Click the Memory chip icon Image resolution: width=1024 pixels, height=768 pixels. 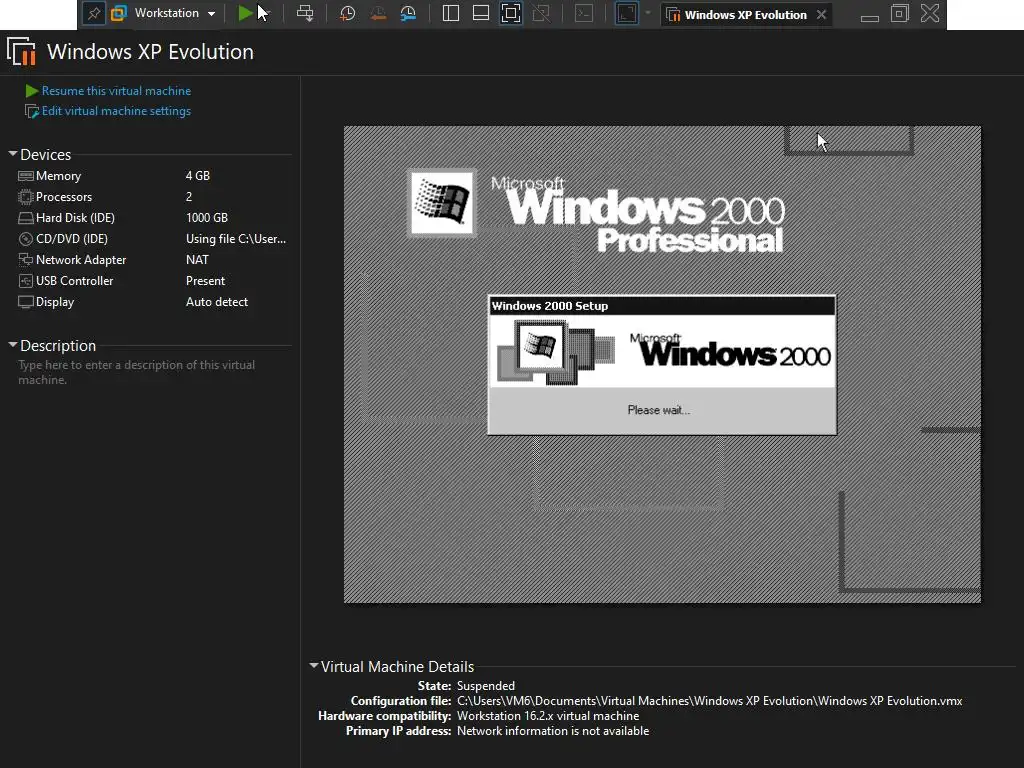click(x=25, y=176)
